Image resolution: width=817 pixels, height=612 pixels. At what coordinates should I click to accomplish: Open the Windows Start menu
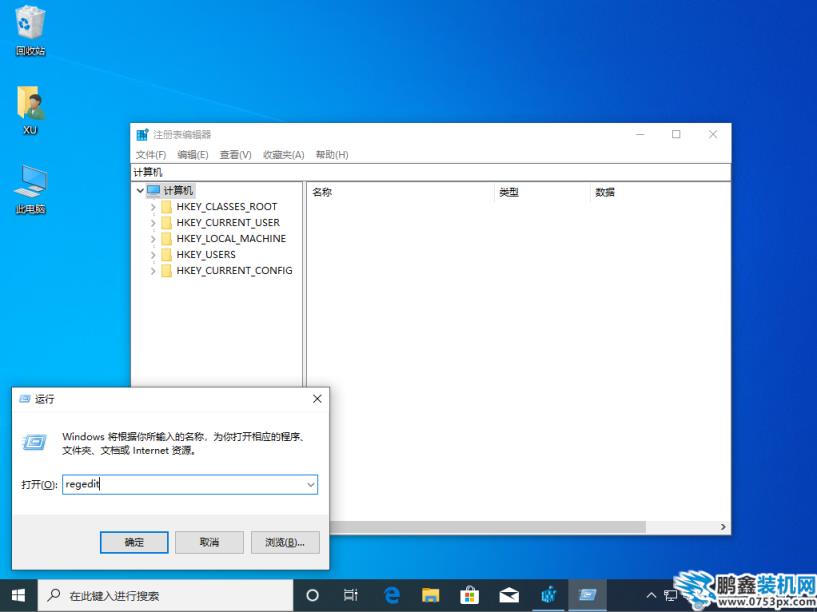pyautogui.click(x=18, y=595)
